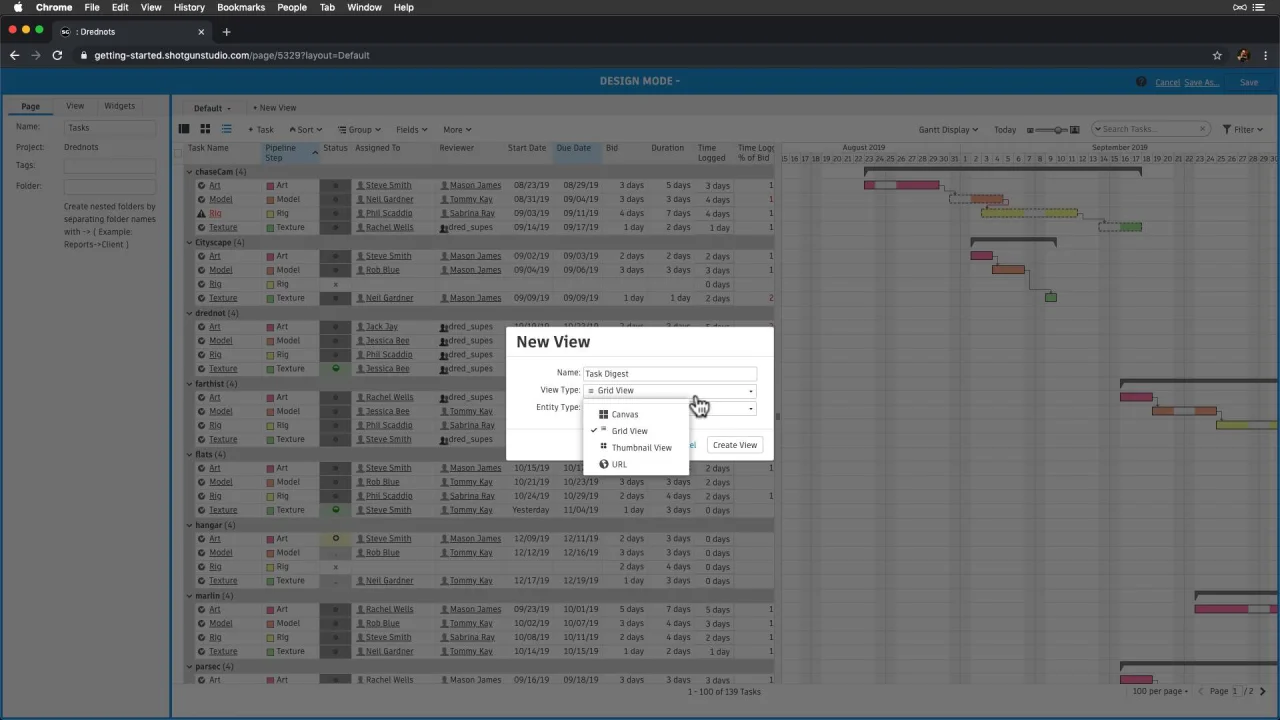This screenshot has width=1280, height=720.
Task: Collapse the chaseCam group
Action: tap(190, 172)
